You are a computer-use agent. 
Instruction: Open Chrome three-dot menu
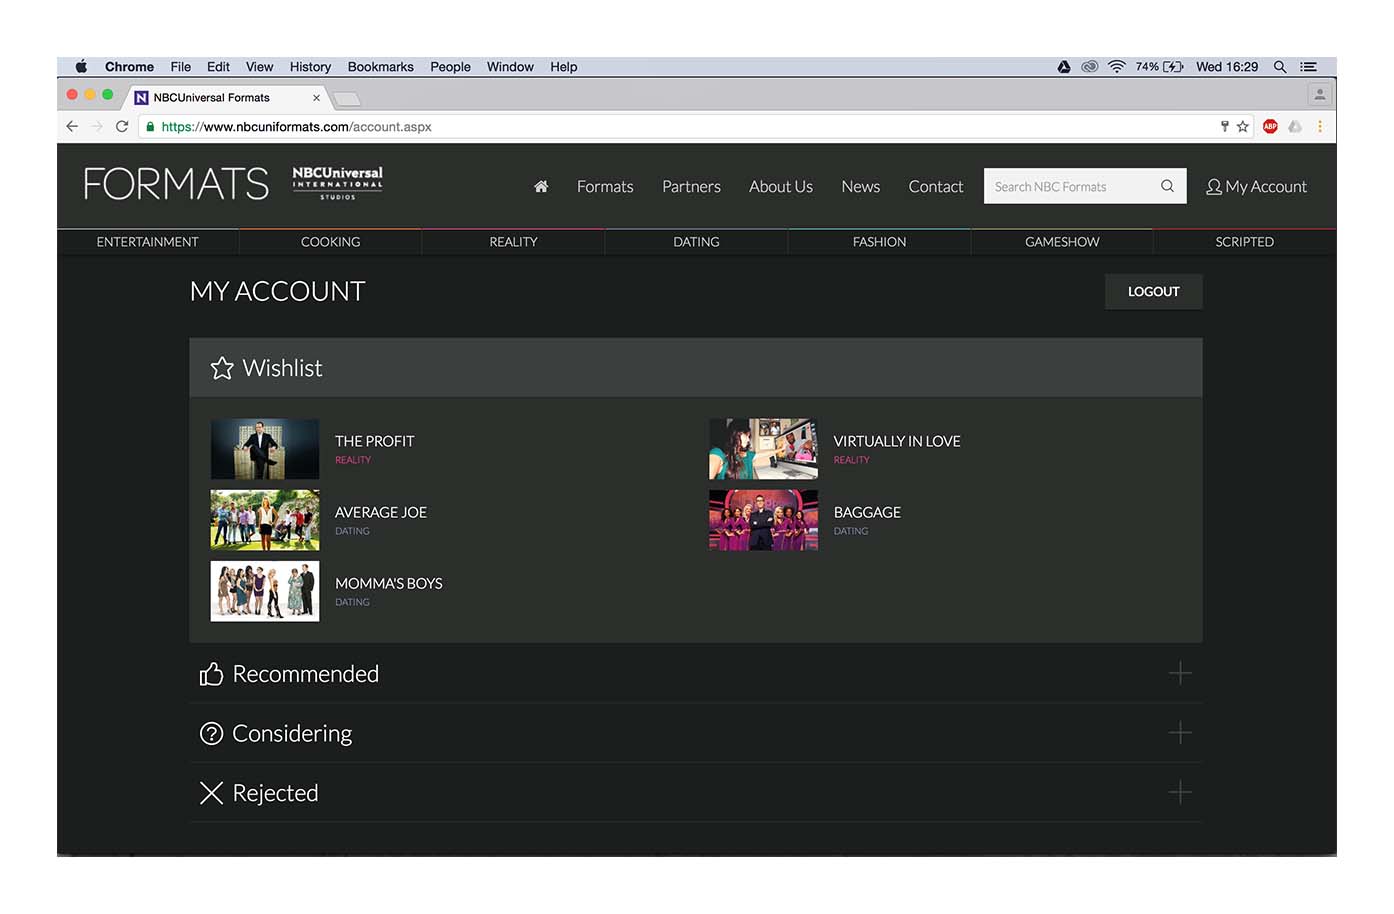[1320, 126]
